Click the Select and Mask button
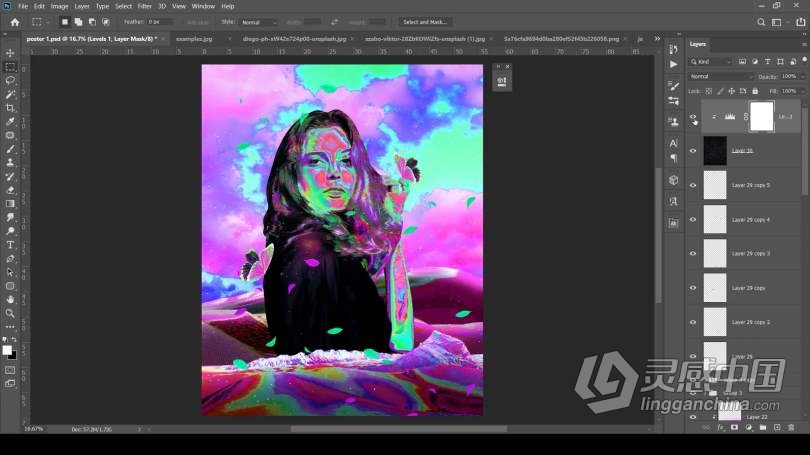 pyautogui.click(x=425, y=22)
